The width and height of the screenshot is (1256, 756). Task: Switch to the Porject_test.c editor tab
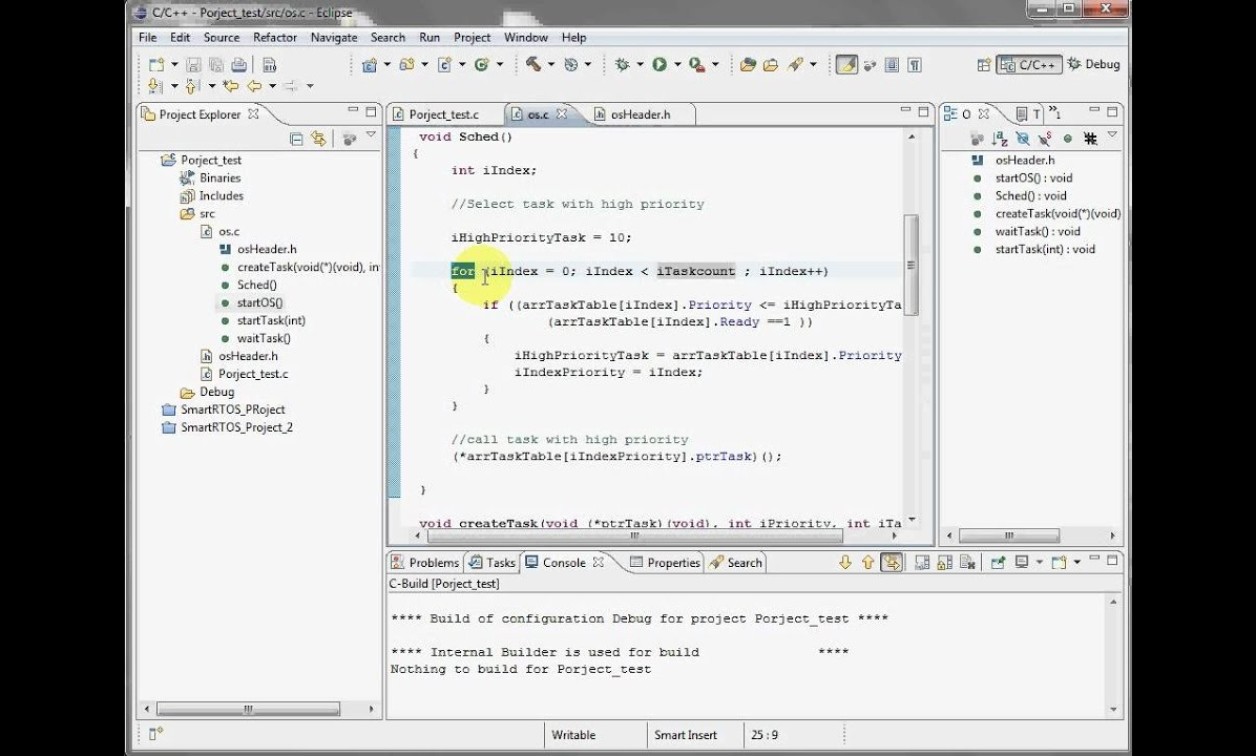(442, 114)
